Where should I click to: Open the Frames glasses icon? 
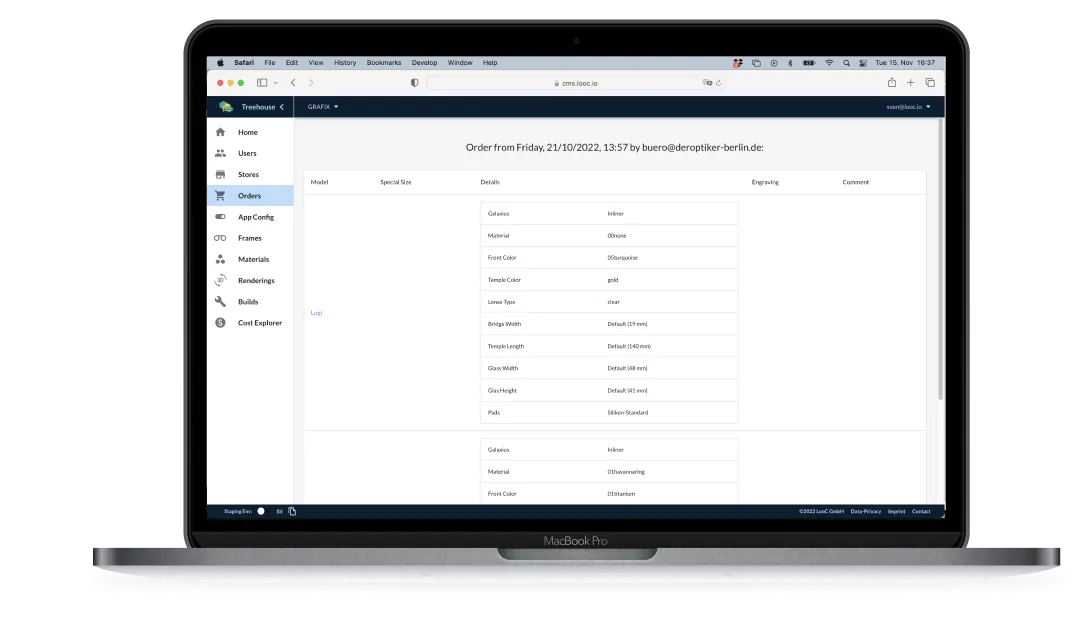coord(220,238)
